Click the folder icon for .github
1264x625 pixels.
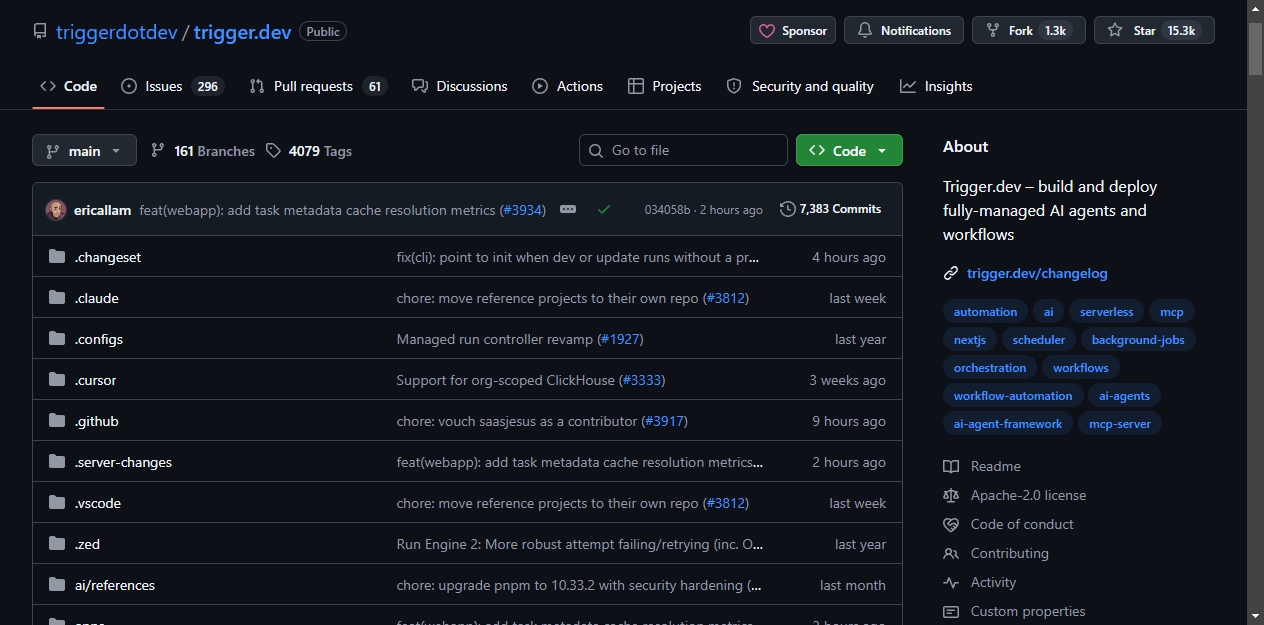57,421
